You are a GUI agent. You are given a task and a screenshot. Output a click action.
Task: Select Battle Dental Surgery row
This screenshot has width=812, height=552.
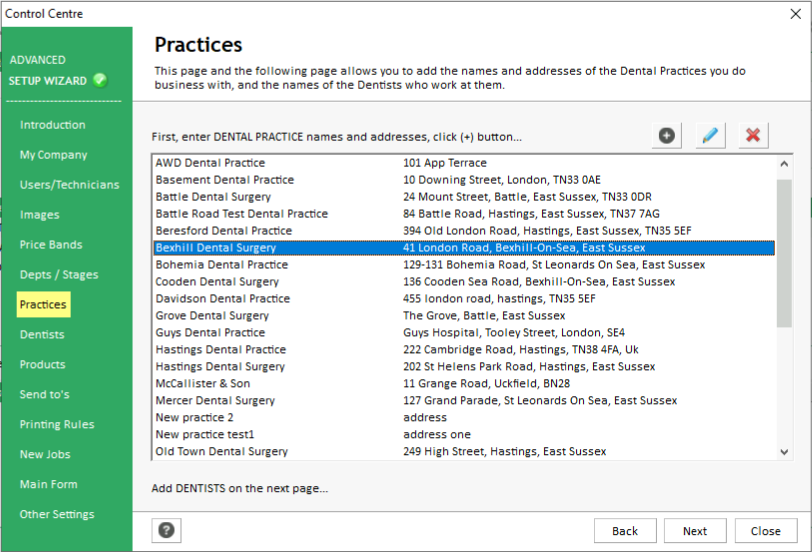(465, 197)
